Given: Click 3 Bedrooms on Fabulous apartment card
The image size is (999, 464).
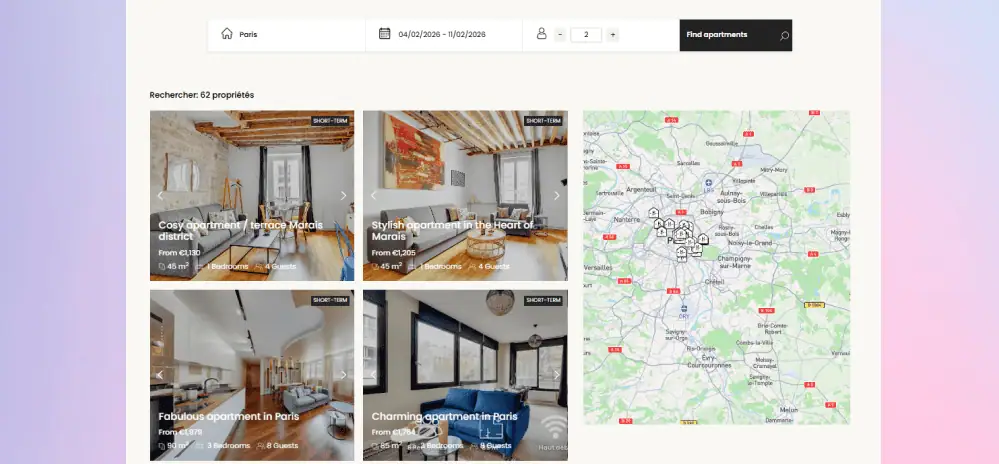Looking at the screenshot, I should 227,446.
